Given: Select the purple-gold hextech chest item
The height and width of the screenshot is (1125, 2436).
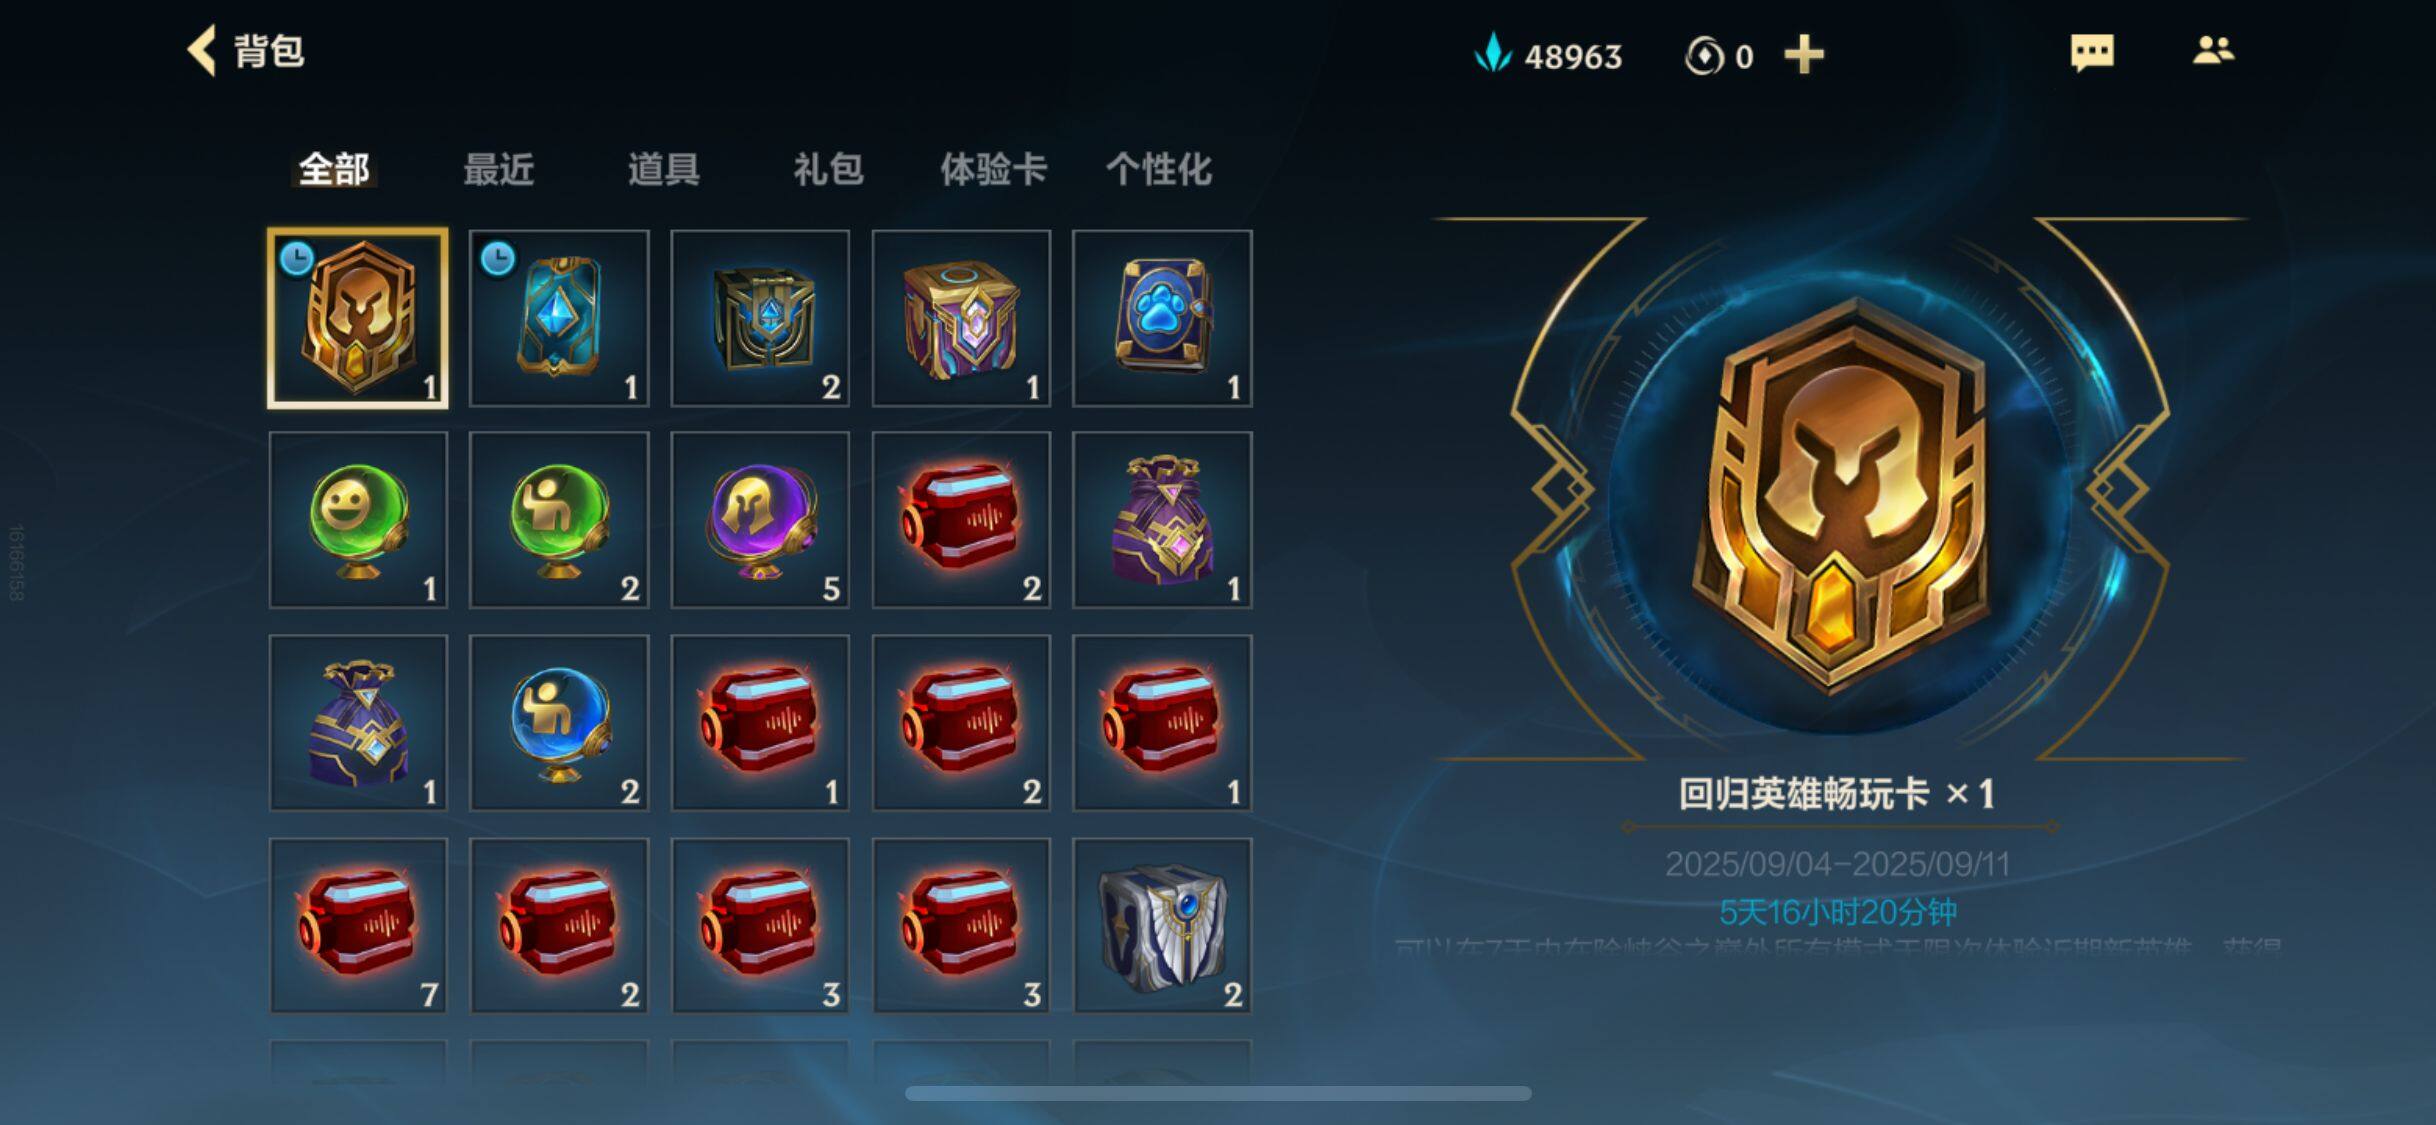Looking at the screenshot, I should [961, 319].
